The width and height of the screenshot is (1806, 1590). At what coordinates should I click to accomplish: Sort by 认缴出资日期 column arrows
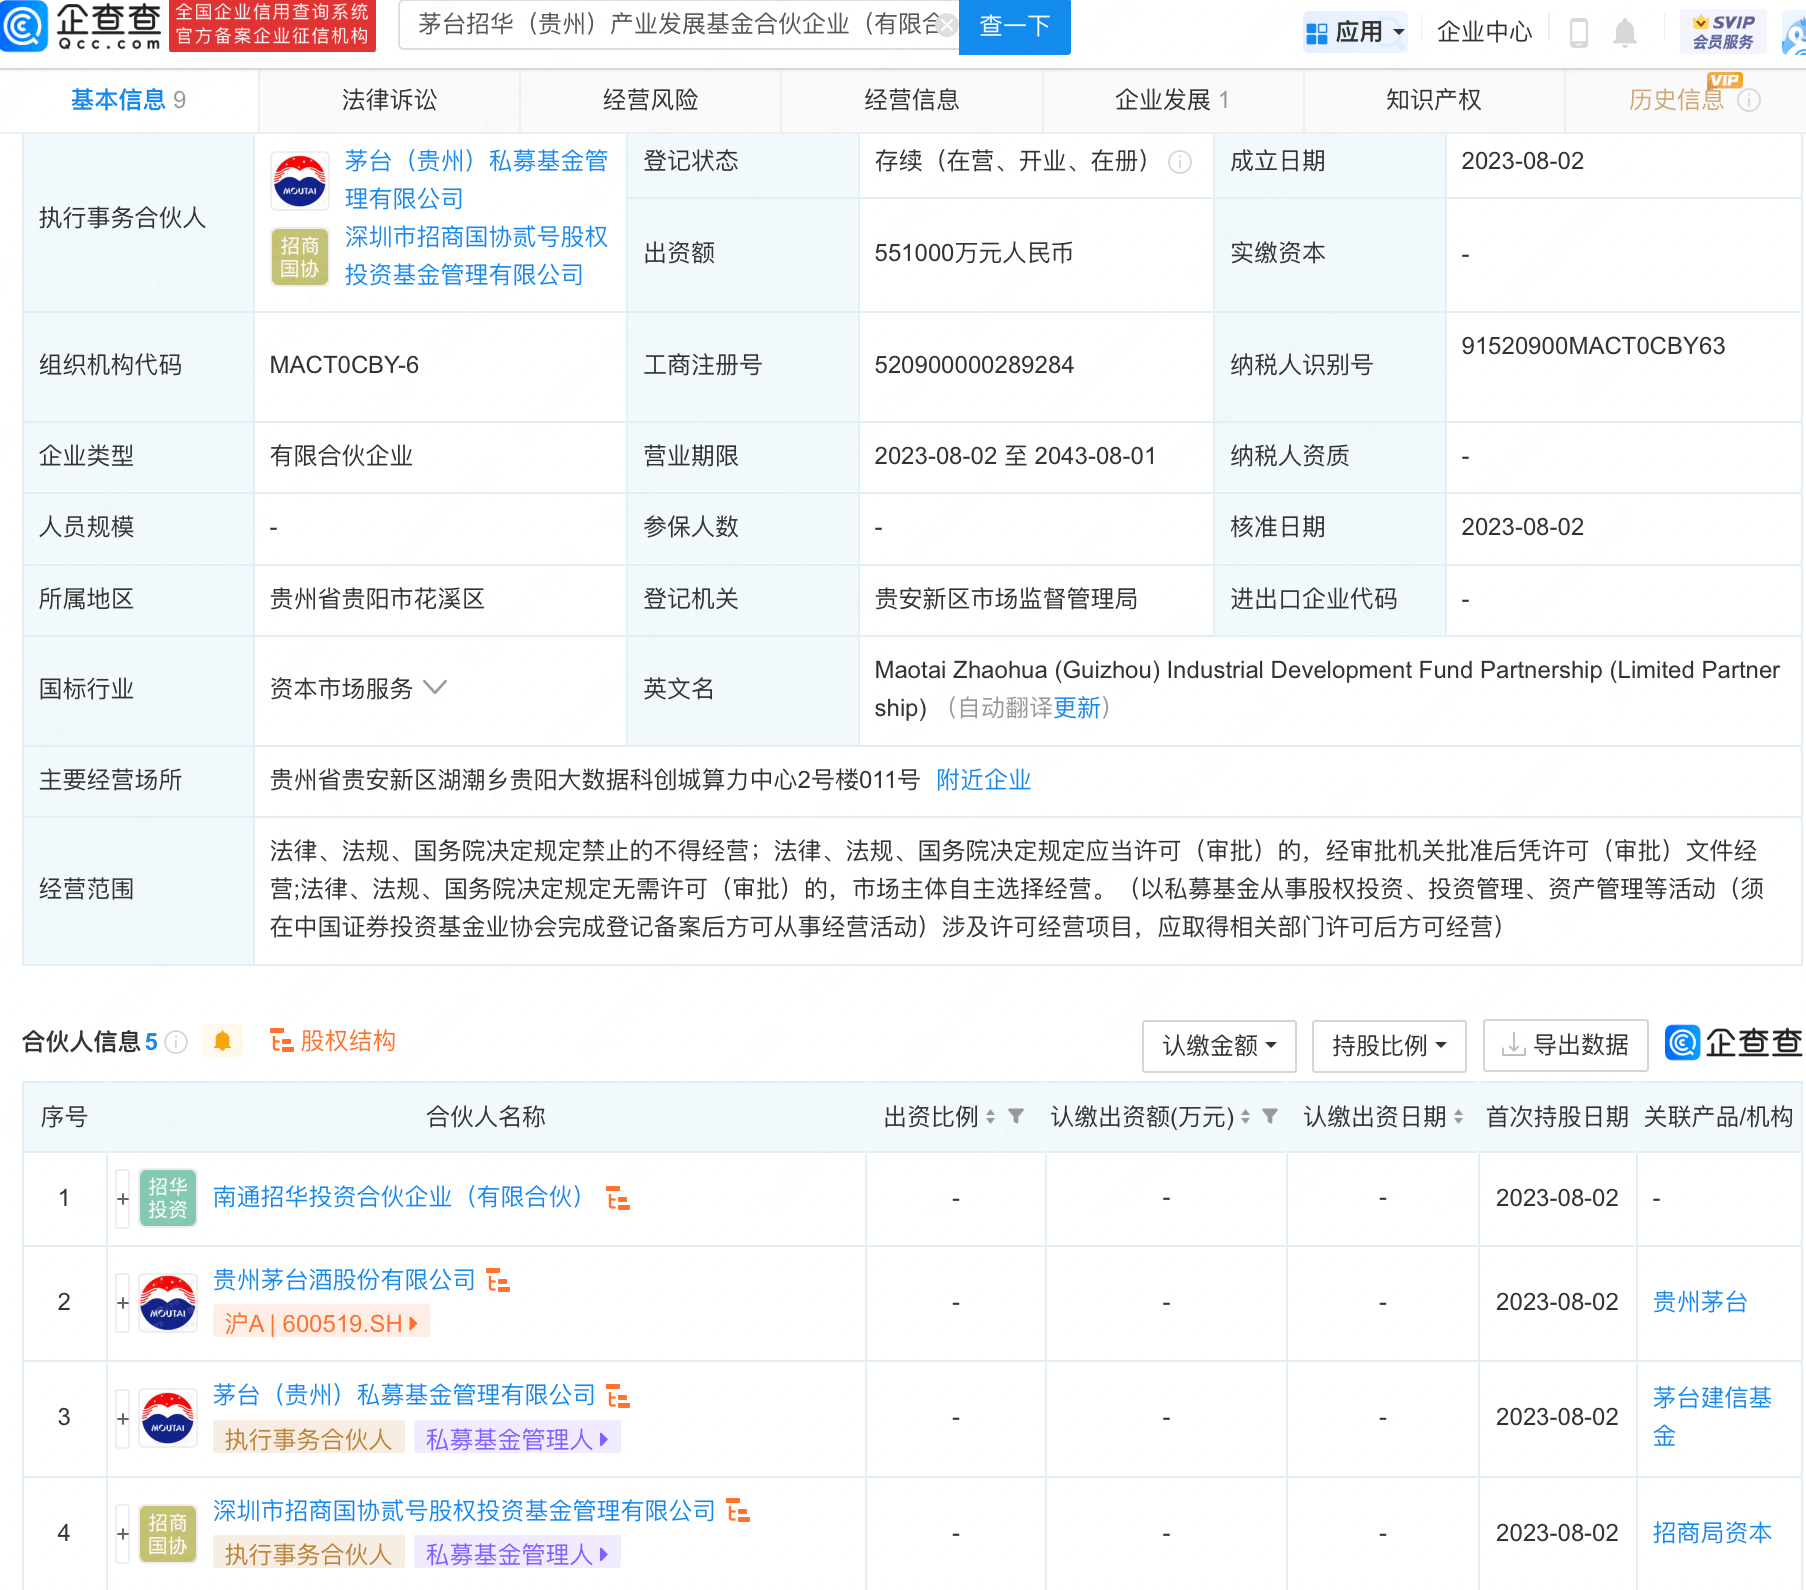click(x=1458, y=1117)
